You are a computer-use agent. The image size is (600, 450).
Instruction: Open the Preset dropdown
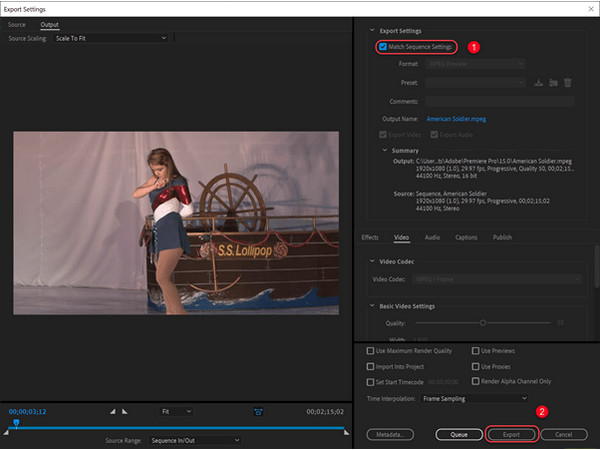click(475, 83)
